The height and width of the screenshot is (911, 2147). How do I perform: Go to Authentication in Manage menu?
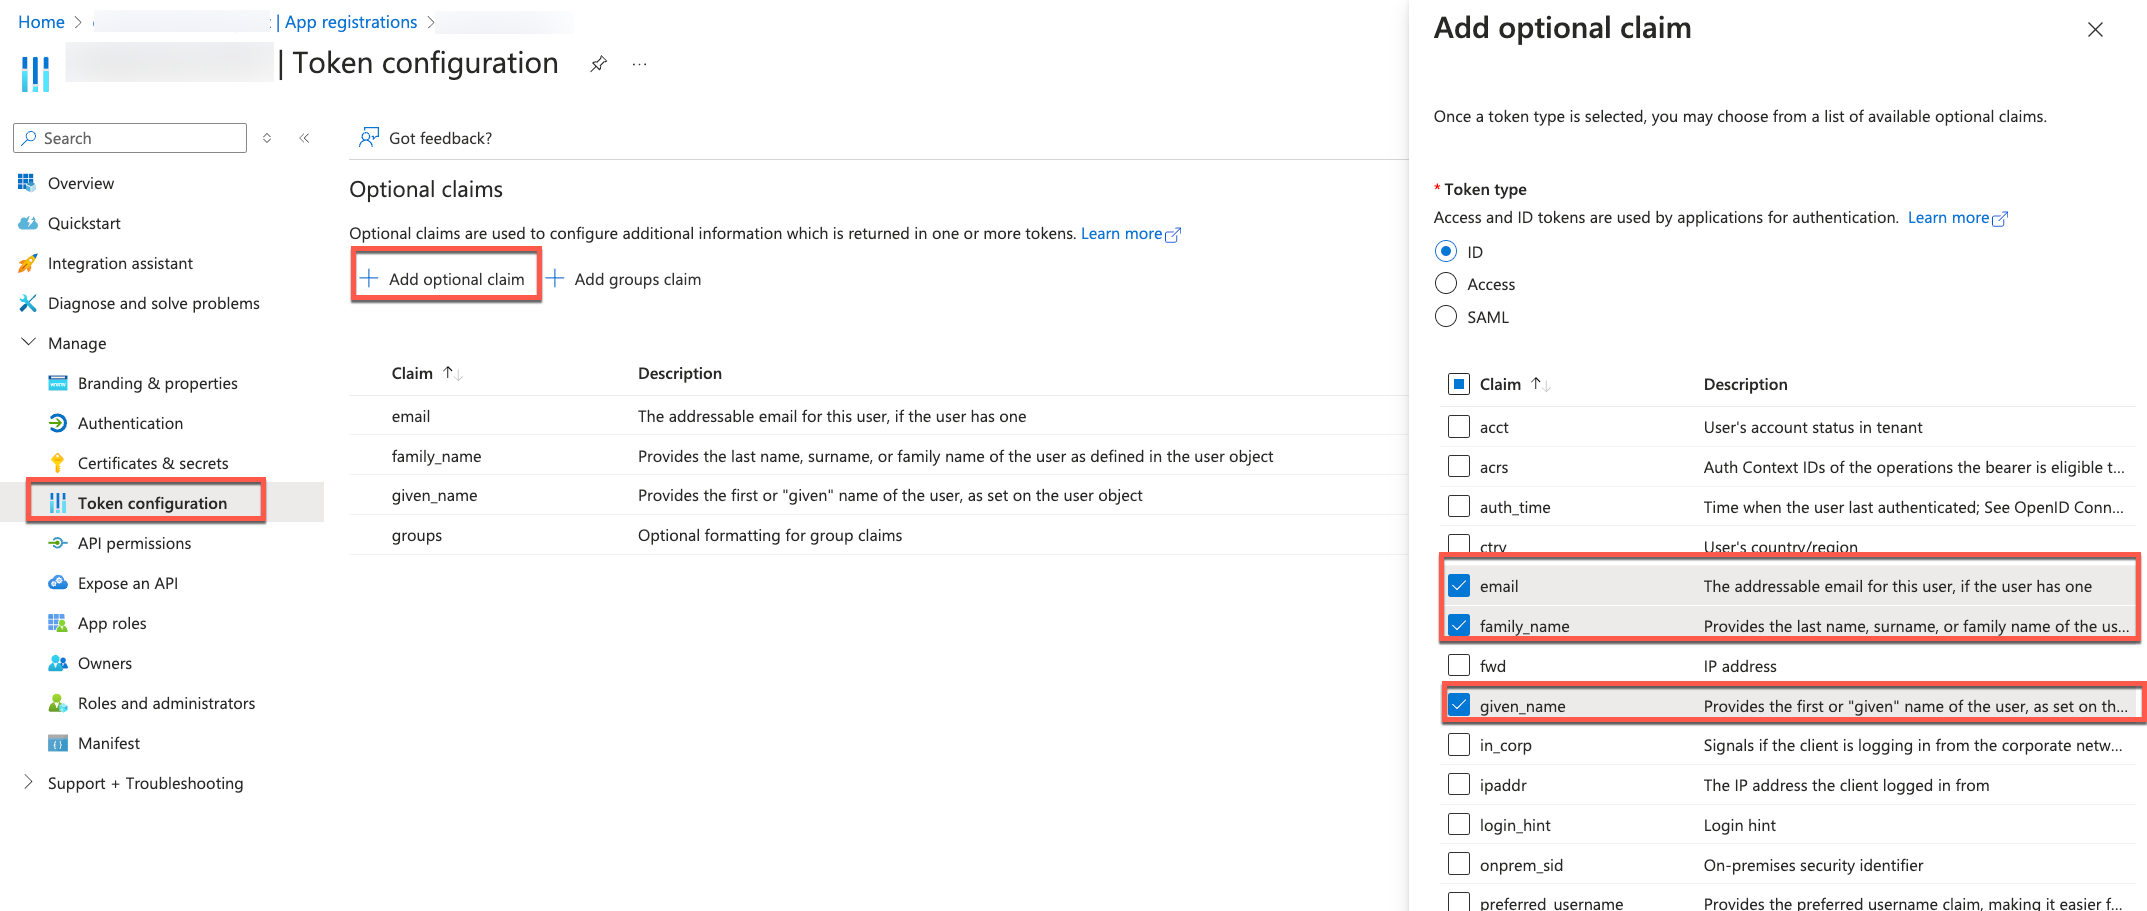130,423
